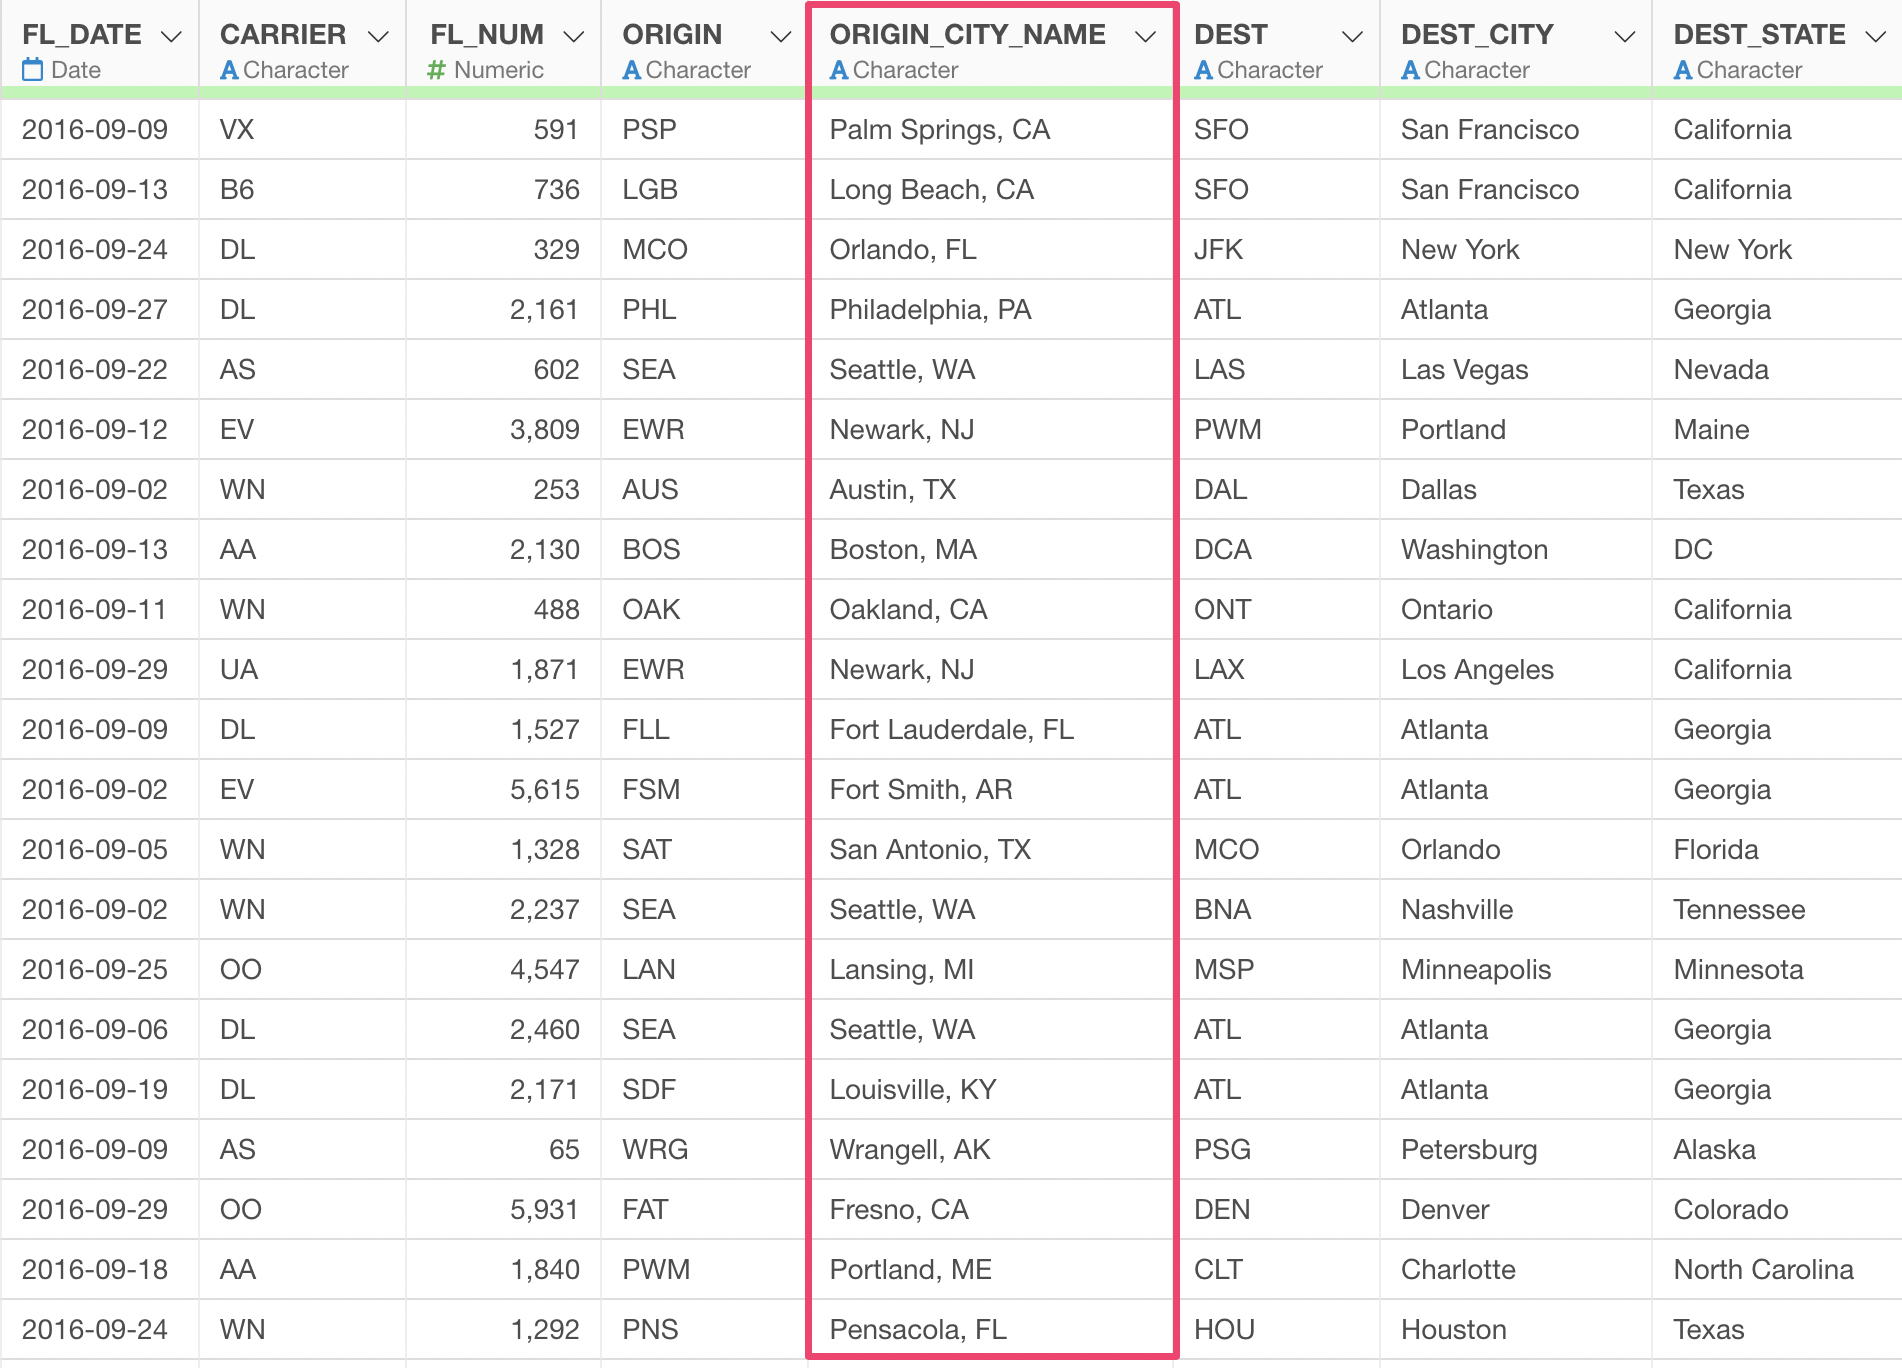1902x1368 pixels.
Task: Click the Character type icon under ORIGIN
Action: 632,70
